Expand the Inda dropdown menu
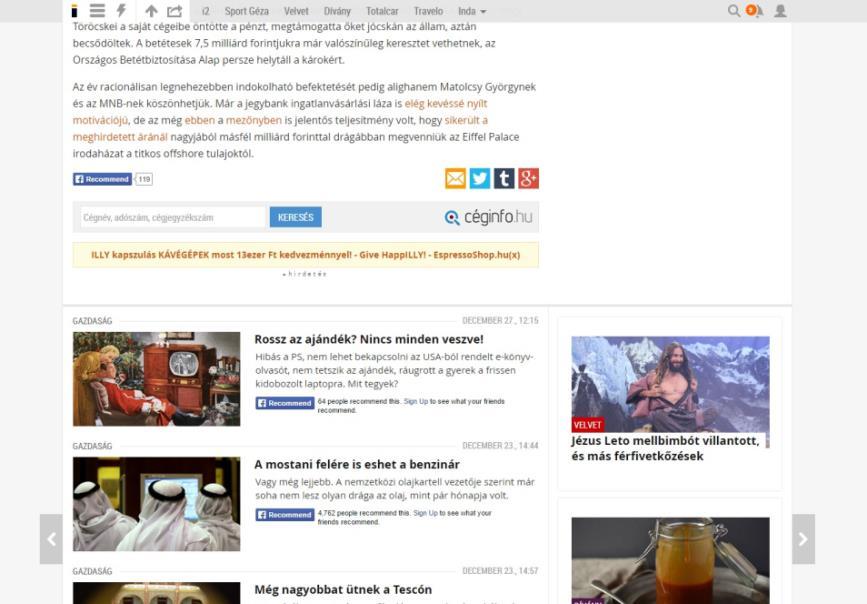The image size is (867, 604). pyautogui.click(x=472, y=11)
